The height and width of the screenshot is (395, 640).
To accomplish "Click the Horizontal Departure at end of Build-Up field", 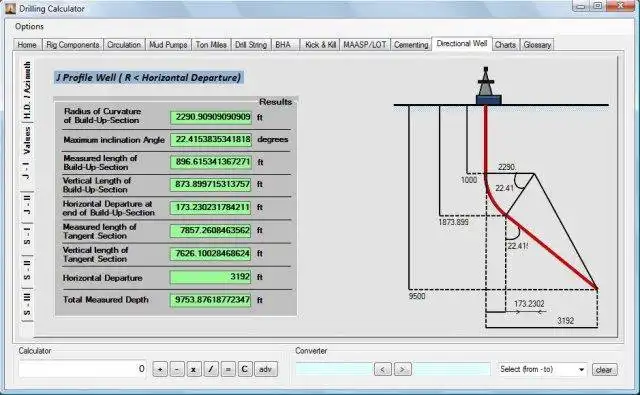I will [x=211, y=208].
